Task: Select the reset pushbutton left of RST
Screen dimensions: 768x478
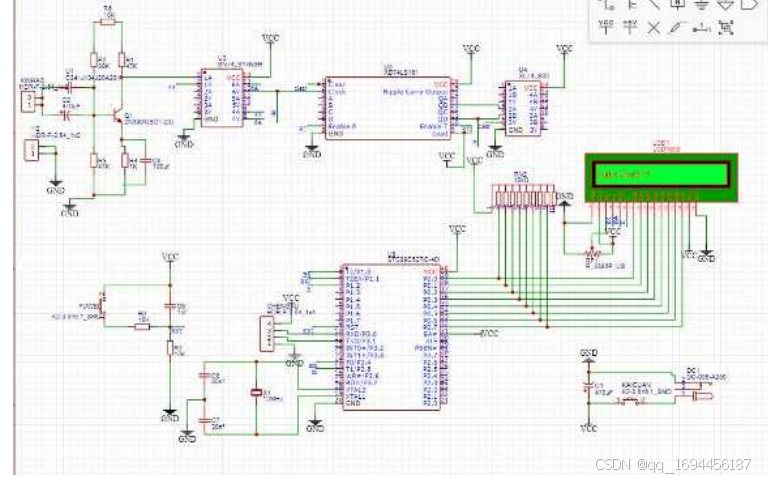Action: click(x=102, y=306)
